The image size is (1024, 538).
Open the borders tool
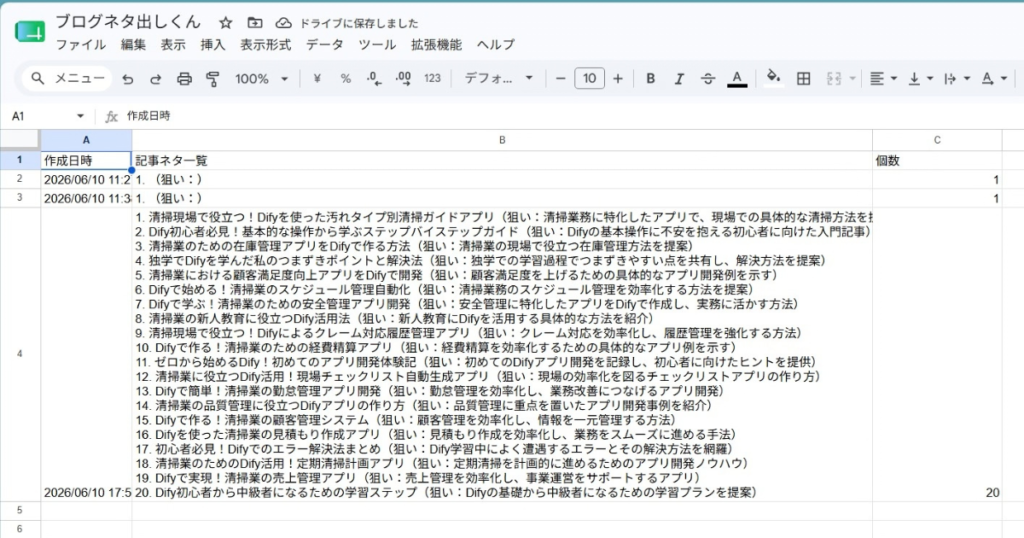point(803,78)
